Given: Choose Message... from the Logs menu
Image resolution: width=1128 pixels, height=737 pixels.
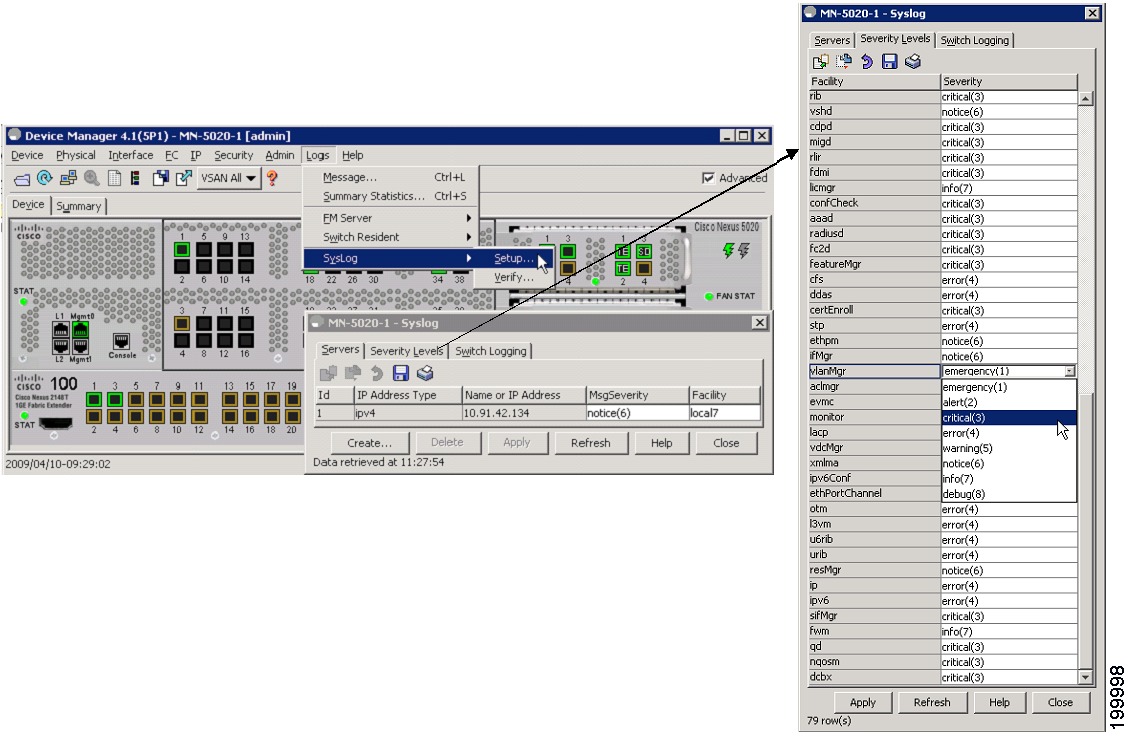Looking at the screenshot, I should coord(391,178).
